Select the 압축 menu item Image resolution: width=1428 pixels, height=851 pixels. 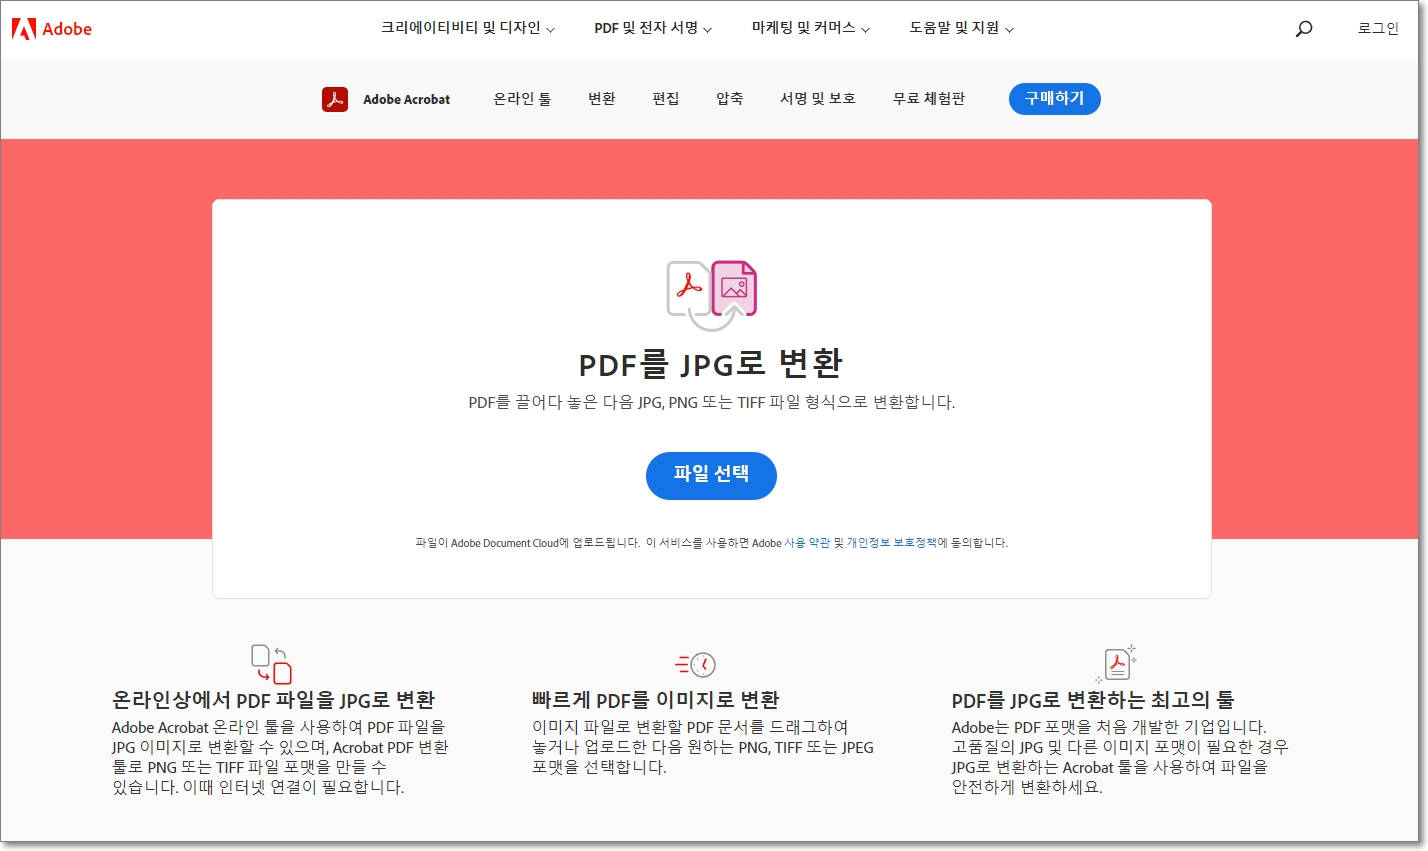pos(730,98)
